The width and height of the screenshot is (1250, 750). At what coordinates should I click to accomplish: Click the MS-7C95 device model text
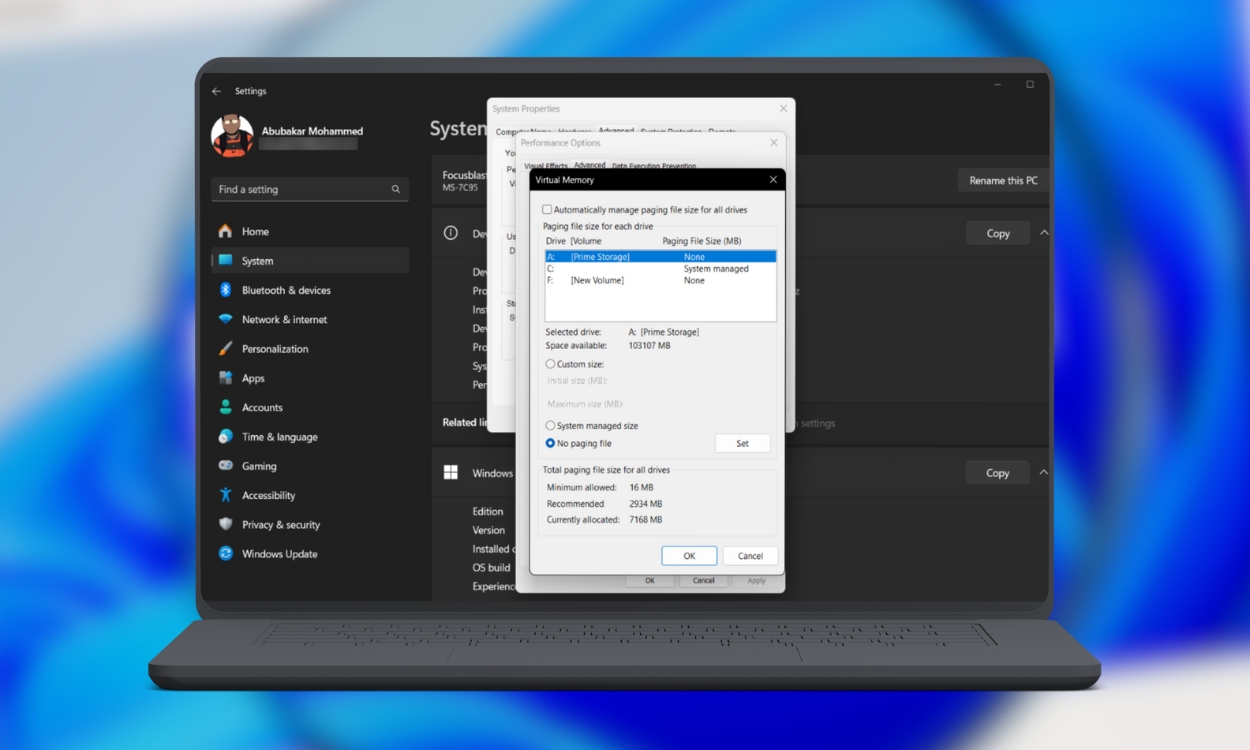click(x=460, y=188)
